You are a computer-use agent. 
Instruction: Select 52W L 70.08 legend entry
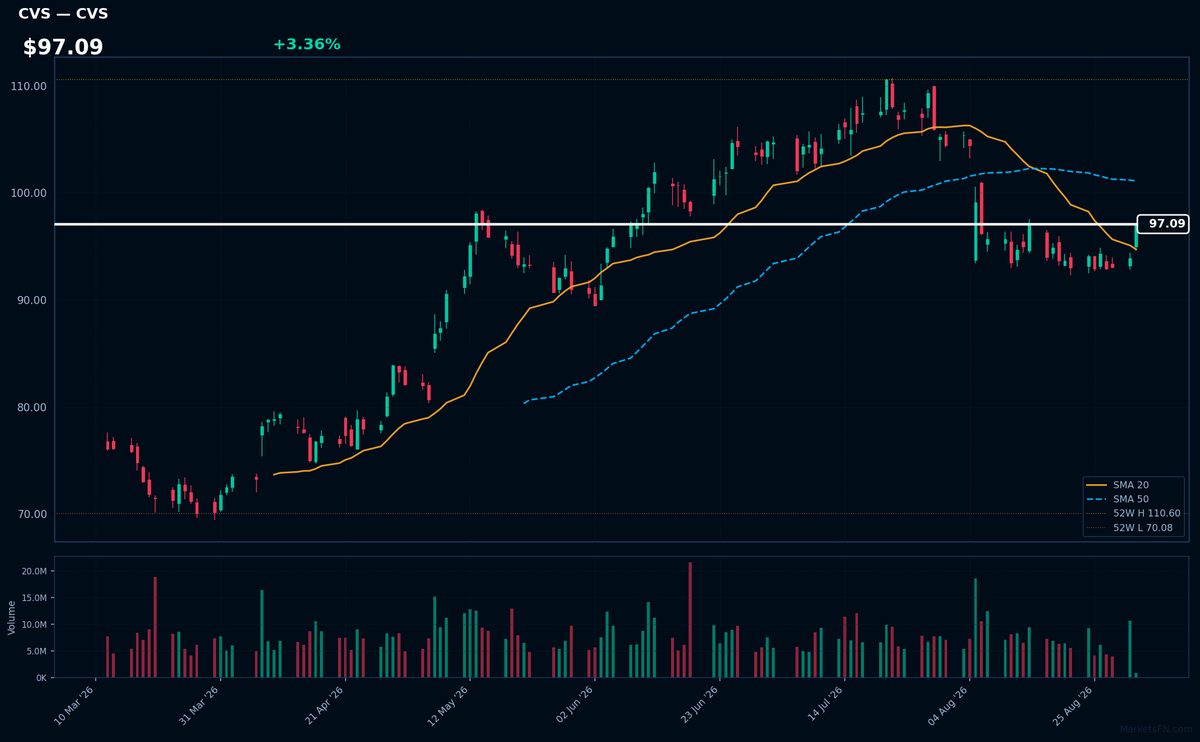tap(1132, 527)
